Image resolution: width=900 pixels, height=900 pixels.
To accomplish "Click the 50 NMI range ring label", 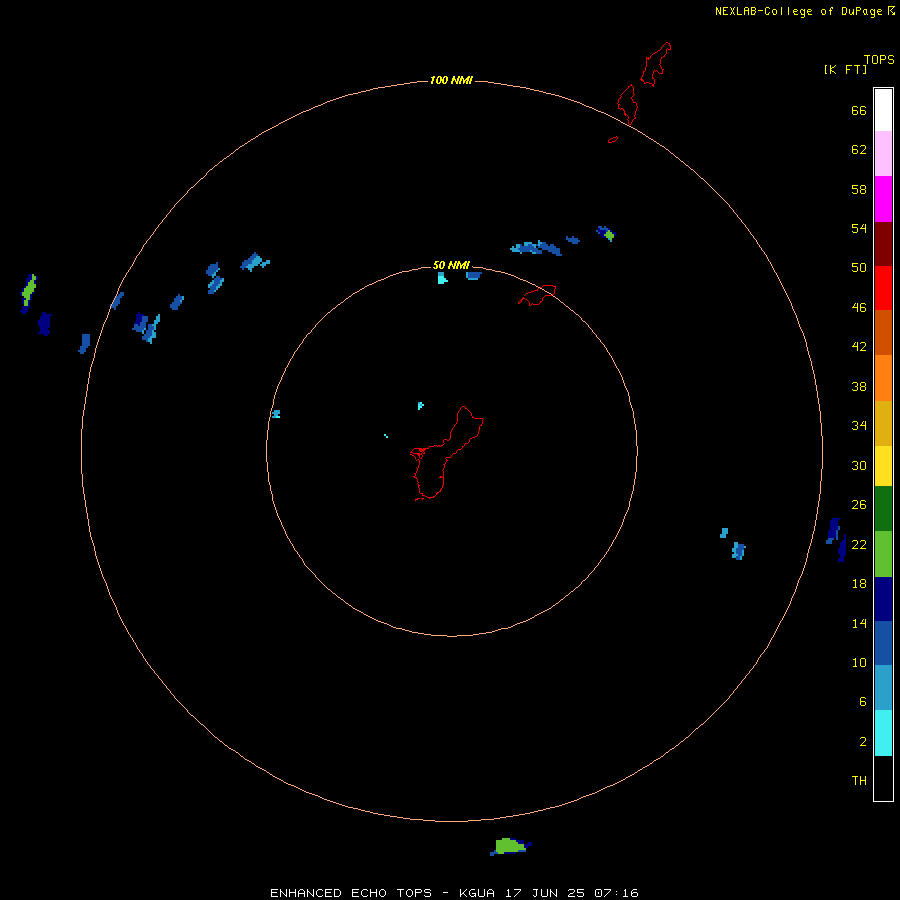I will [451, 265].
